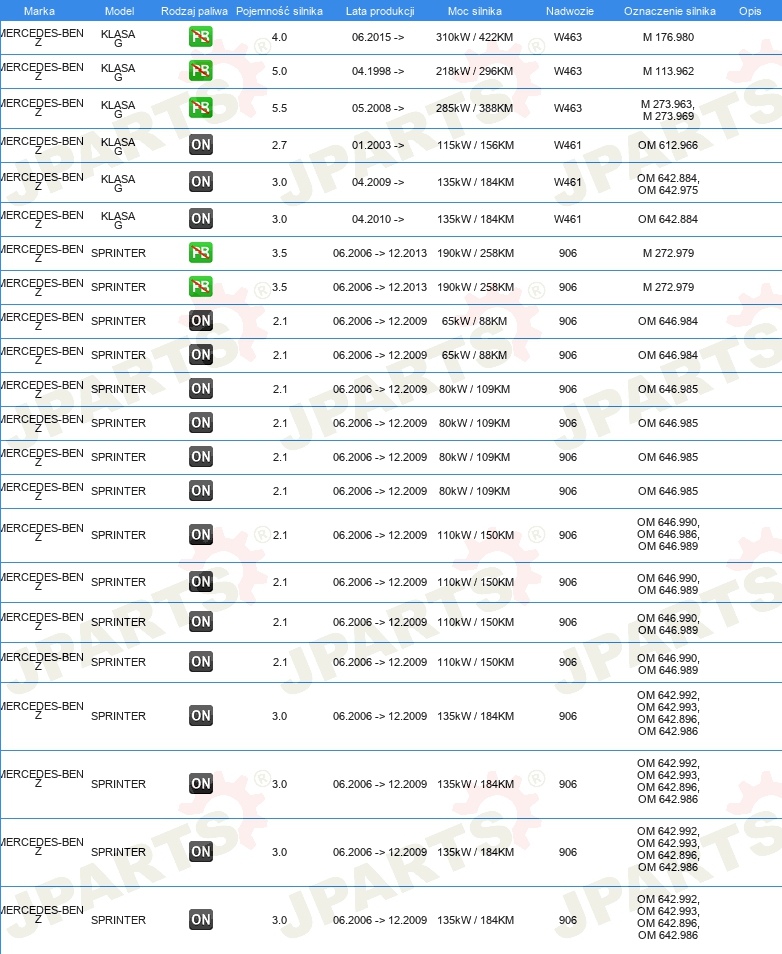This screenshot has width=782, height=954.
Task: Click the petrol fuel icon in the M 113.962 row
Action: 200,71
